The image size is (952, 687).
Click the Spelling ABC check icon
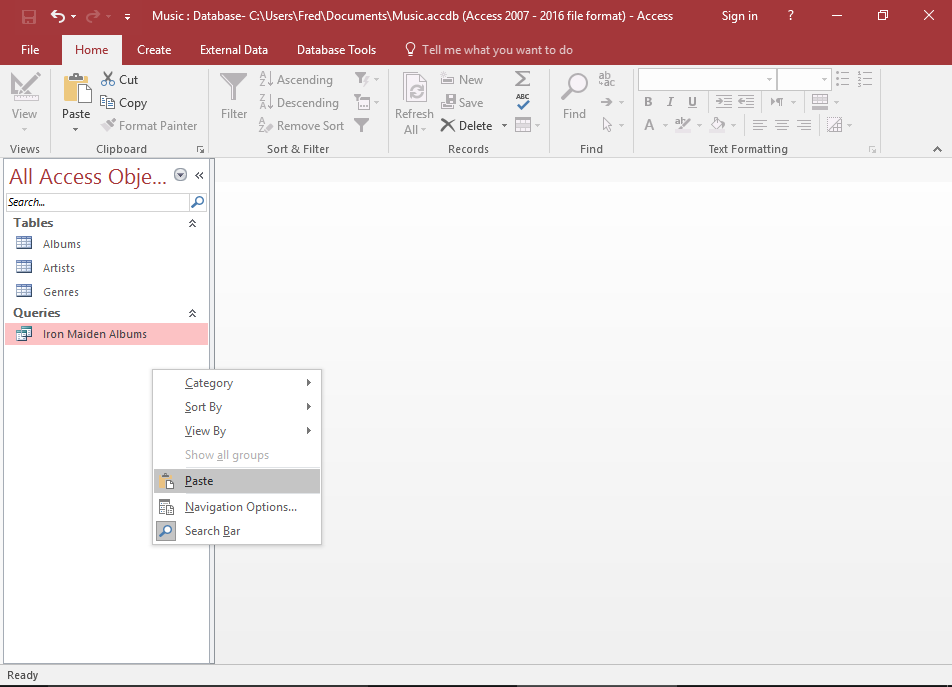click(x=523, y=101)
